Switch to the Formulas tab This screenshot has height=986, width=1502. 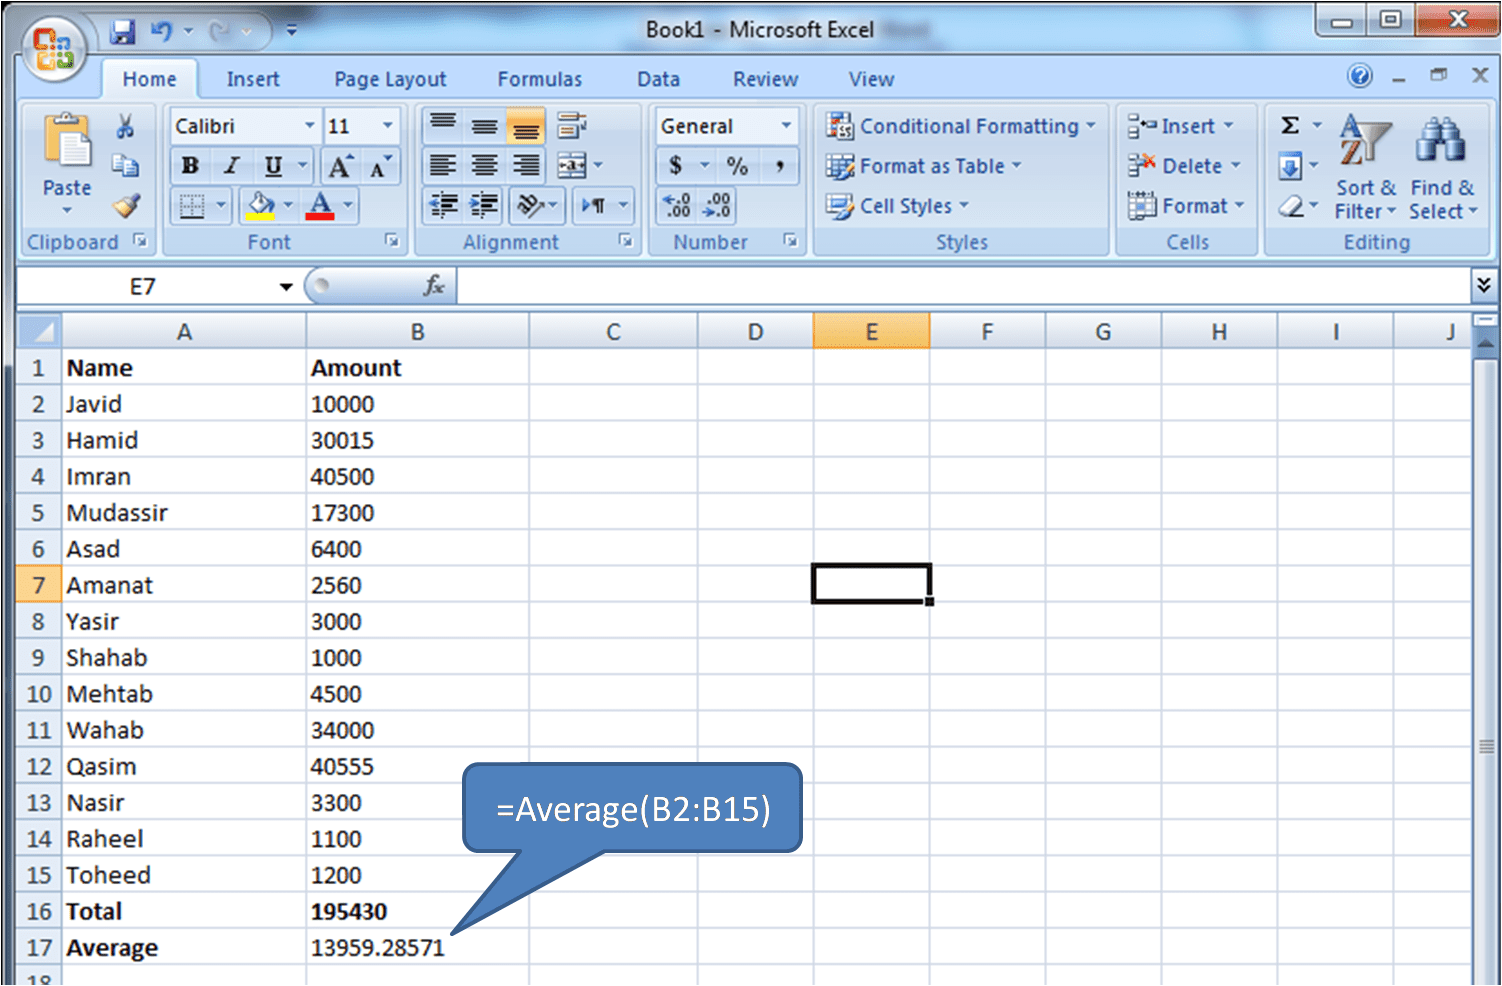[x=539, y=78]
